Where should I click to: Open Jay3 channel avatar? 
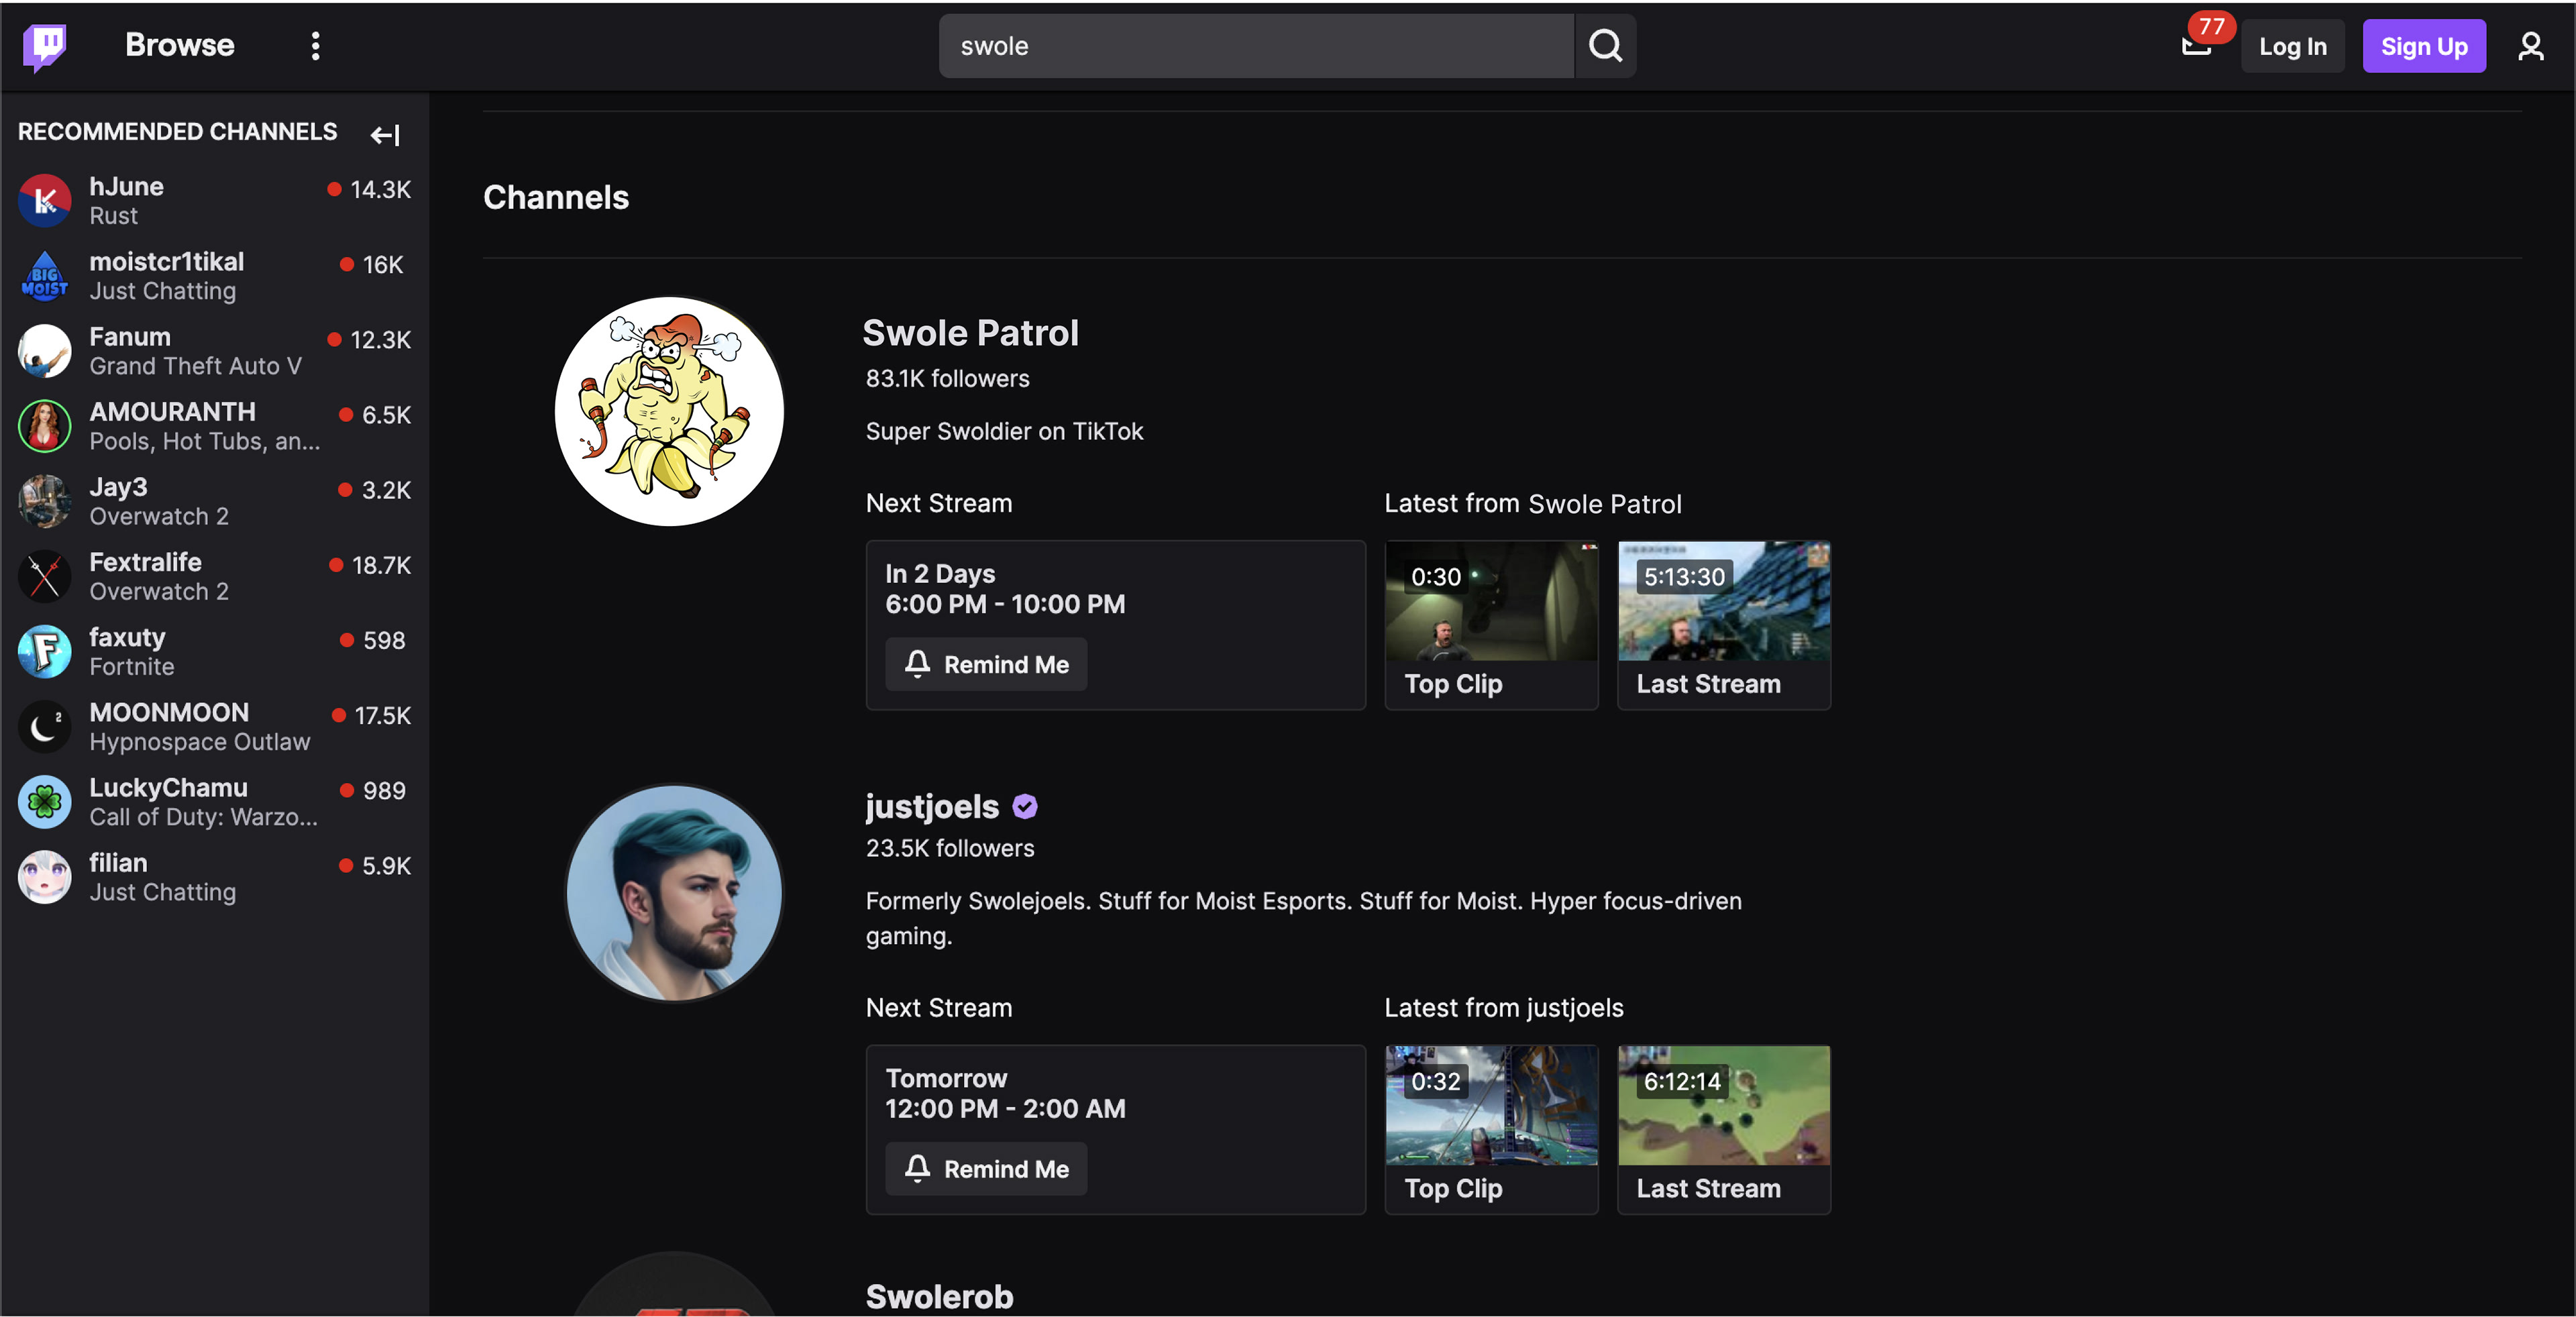(44, 500)
